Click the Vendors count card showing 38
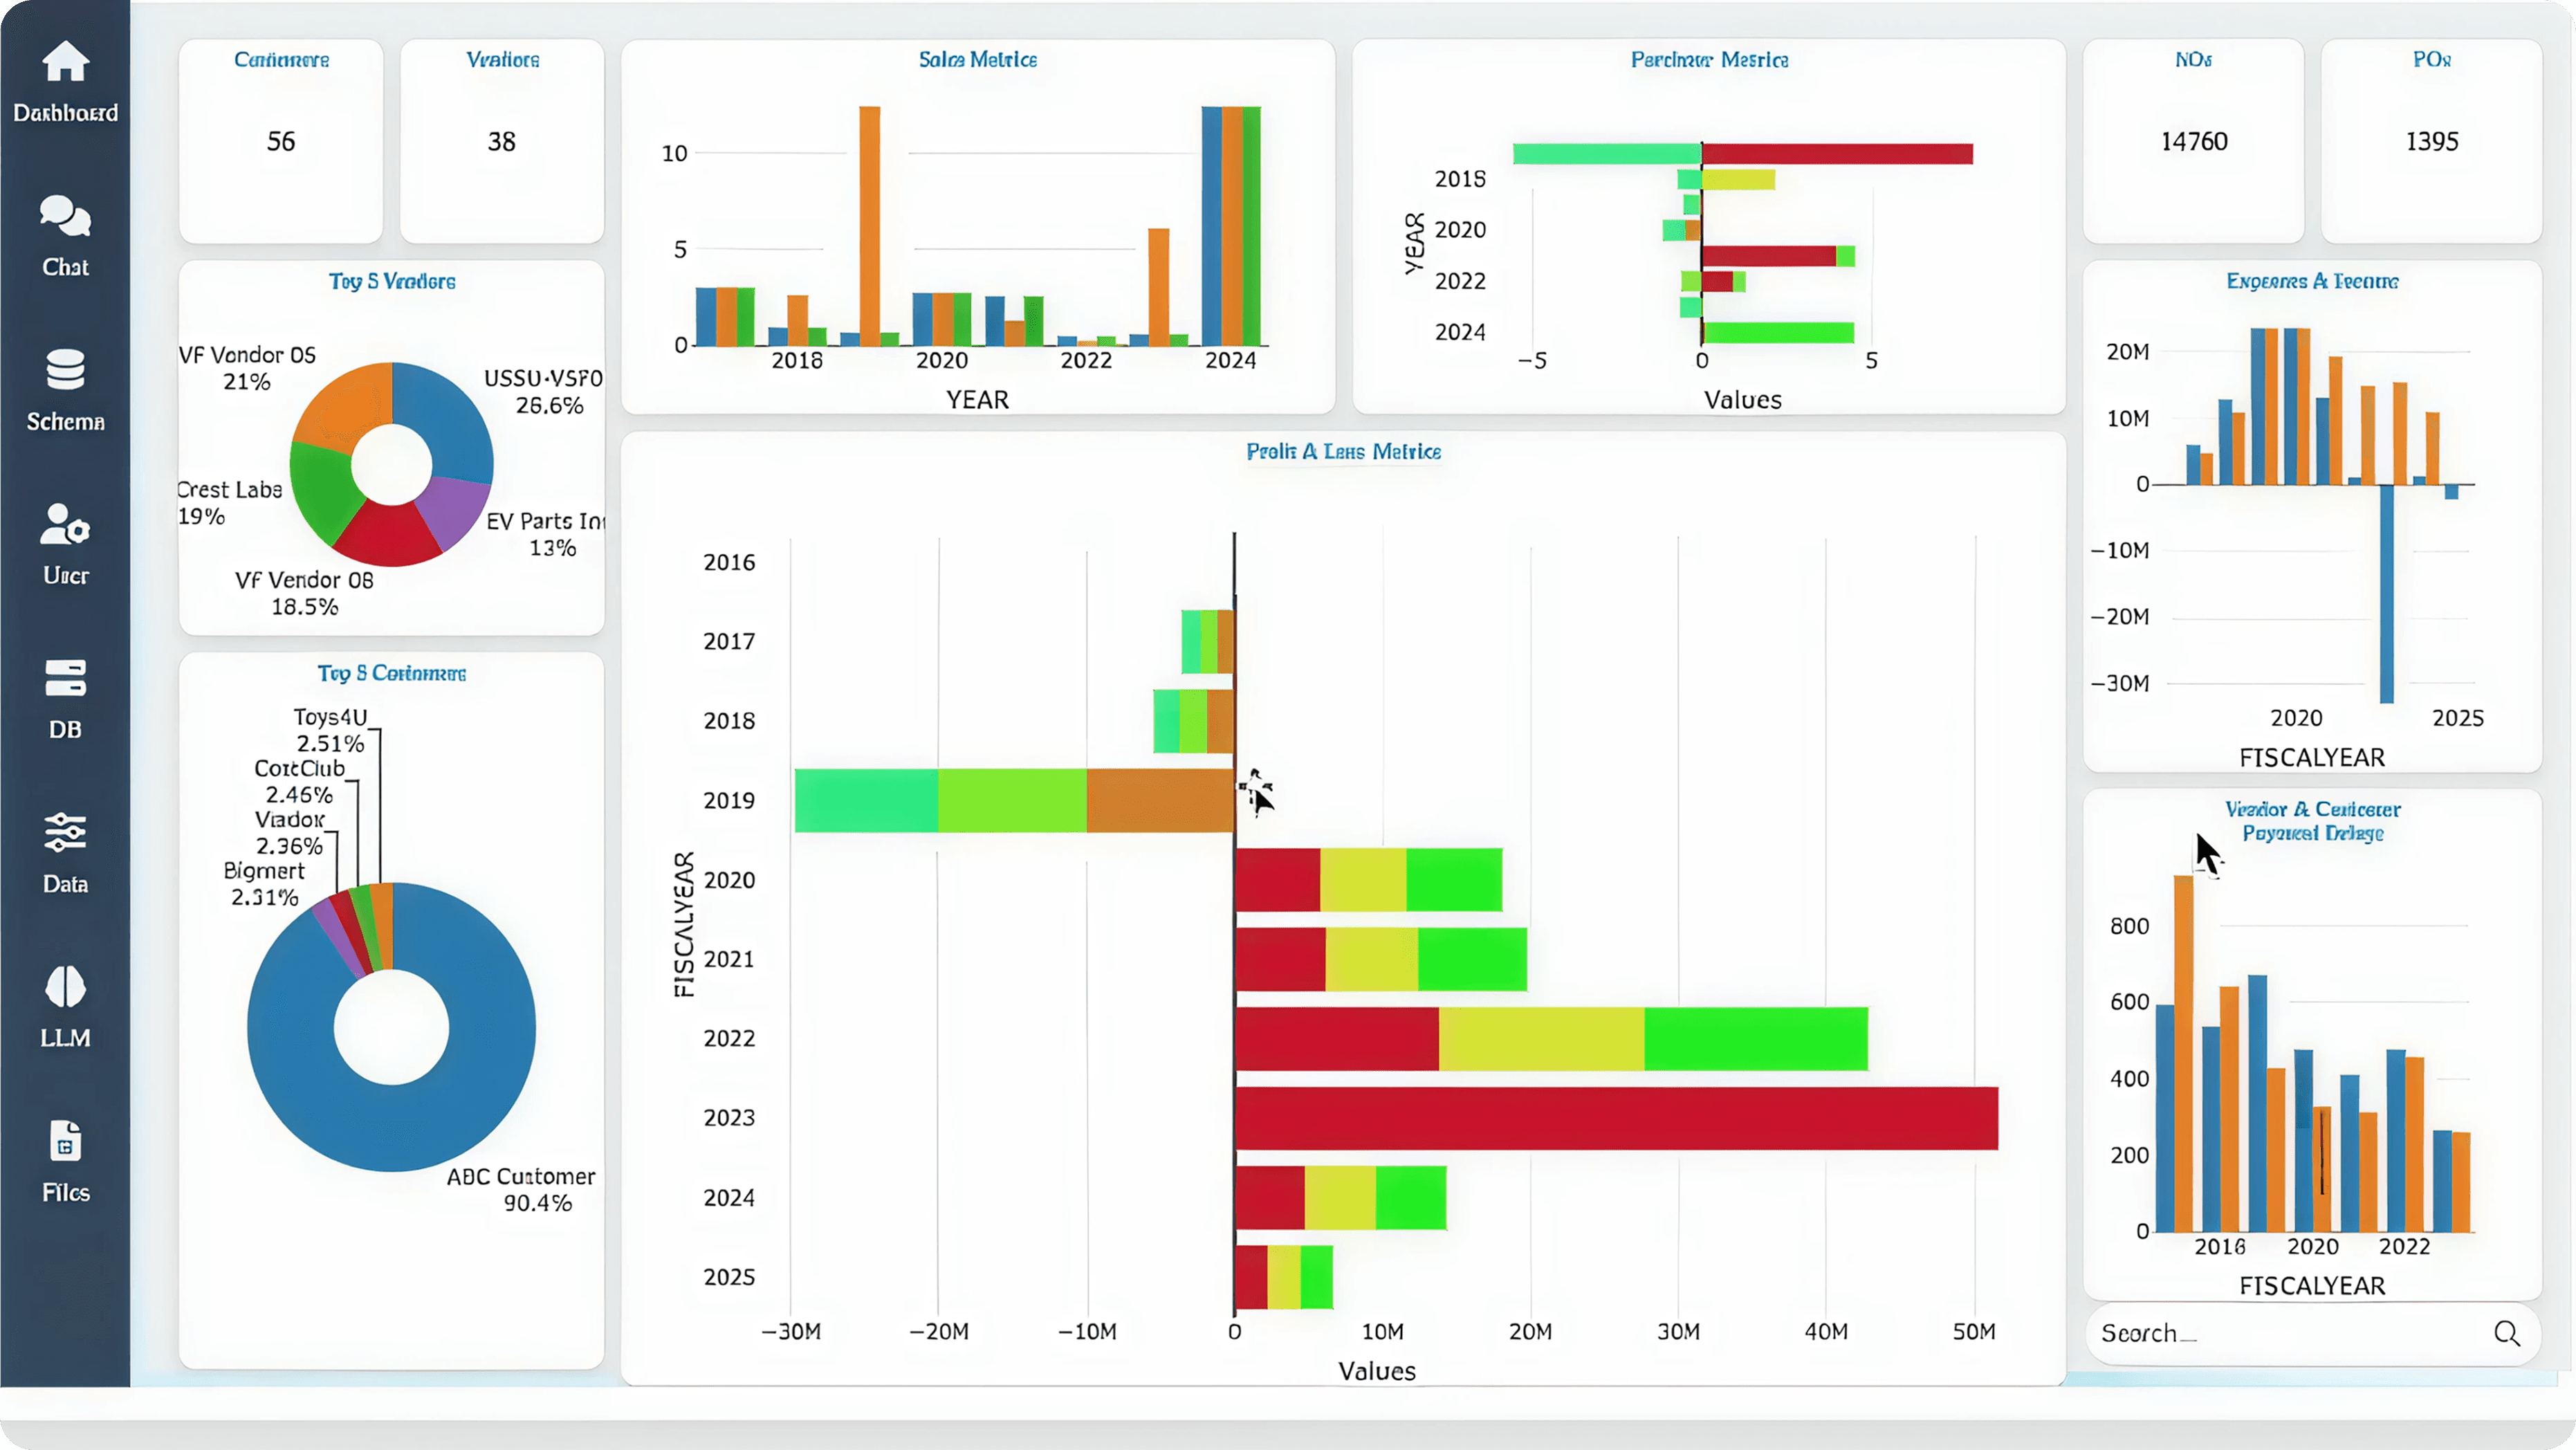The height and width of the screenshot is (1450, 2576). (x=502, y=141)
